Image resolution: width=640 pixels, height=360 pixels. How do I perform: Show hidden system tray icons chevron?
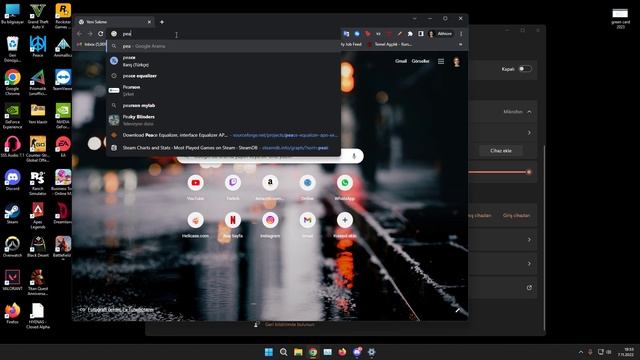pyautogui.click(x=581, y=352)
